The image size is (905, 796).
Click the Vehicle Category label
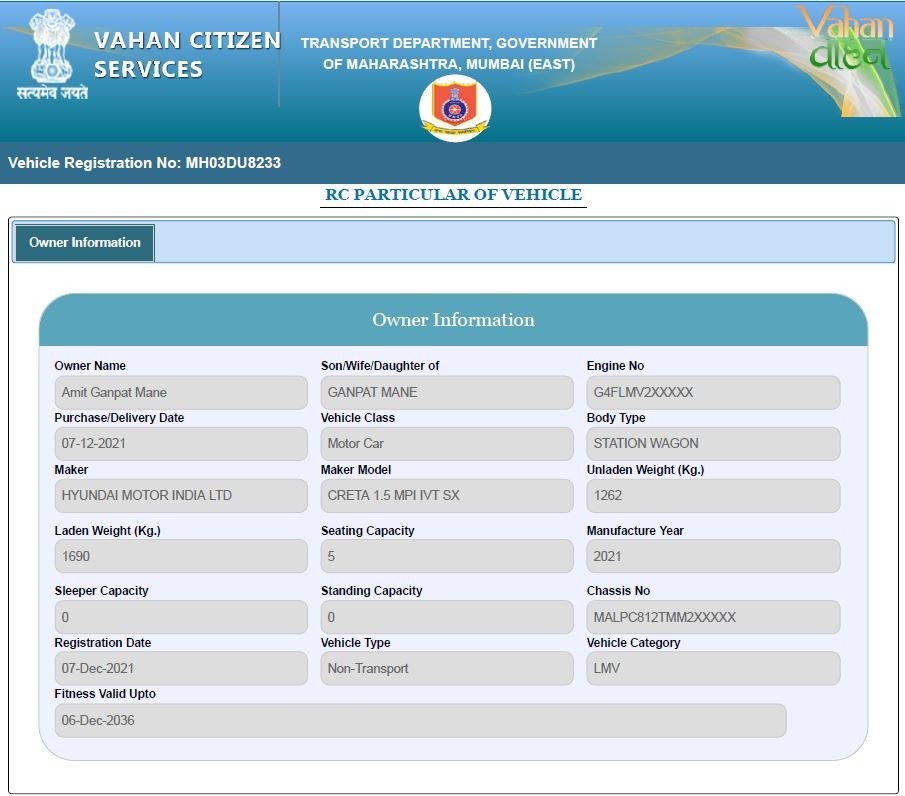pyautogui.click(x=633, y=643)
